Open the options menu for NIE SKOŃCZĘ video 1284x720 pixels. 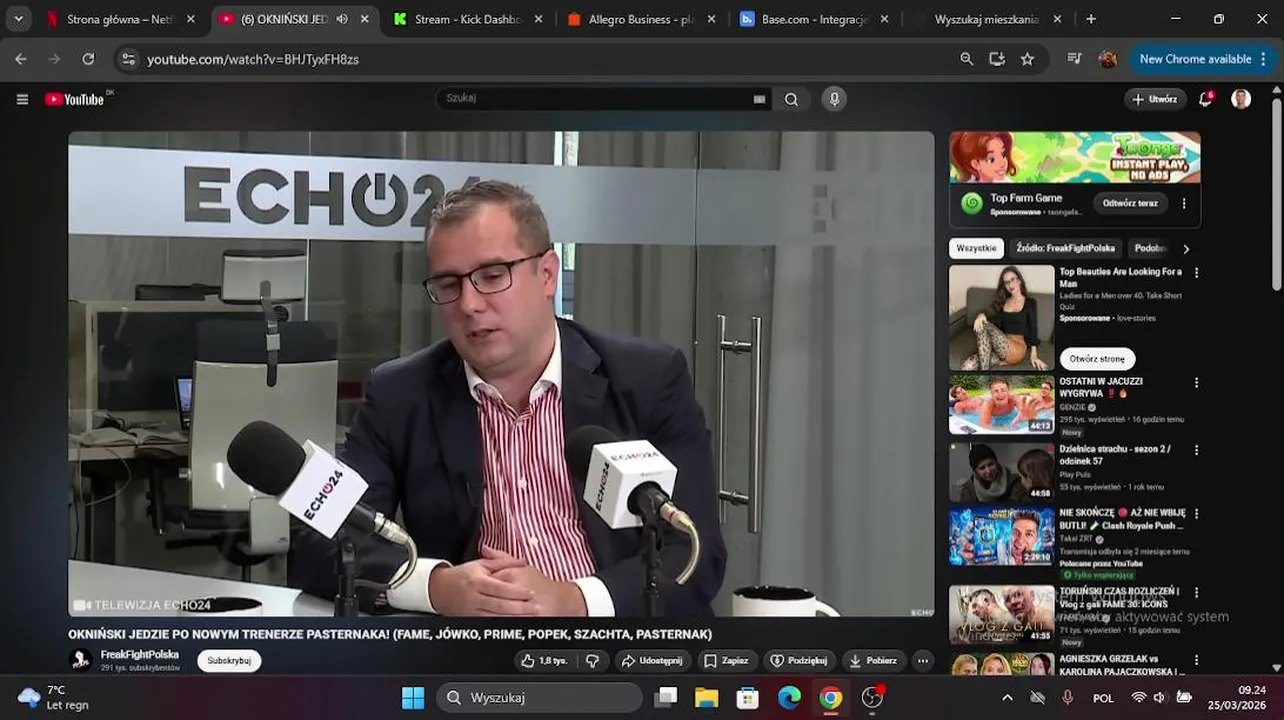coord(1196,514)
